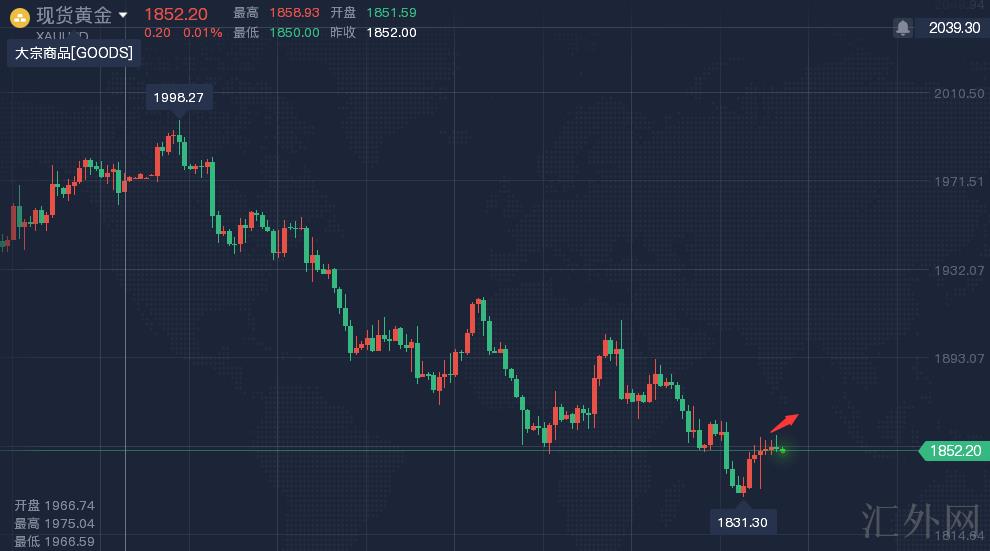The height and width of the screenshot is (551, 990).
Task: Click the red upward arrow annotation
Action: point(785,422)
